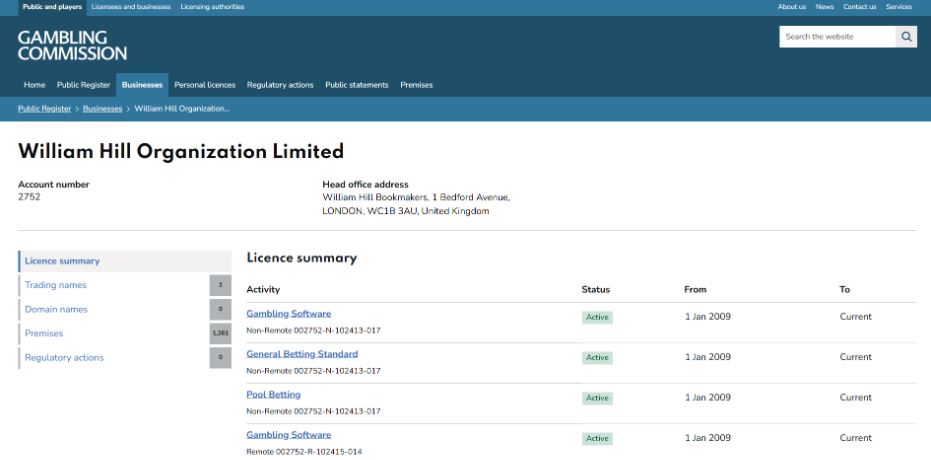931x460 pixels.
Task: Click Active status of Pool Betting
Action: (597, 398)
